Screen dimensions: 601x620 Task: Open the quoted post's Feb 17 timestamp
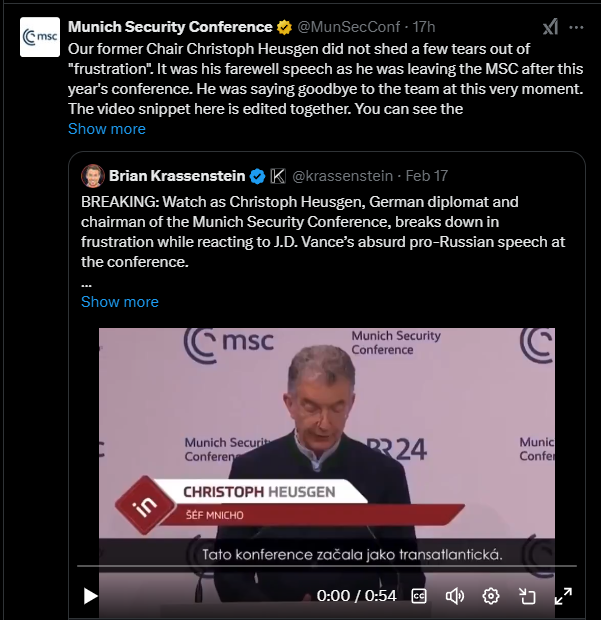(427, 176)
